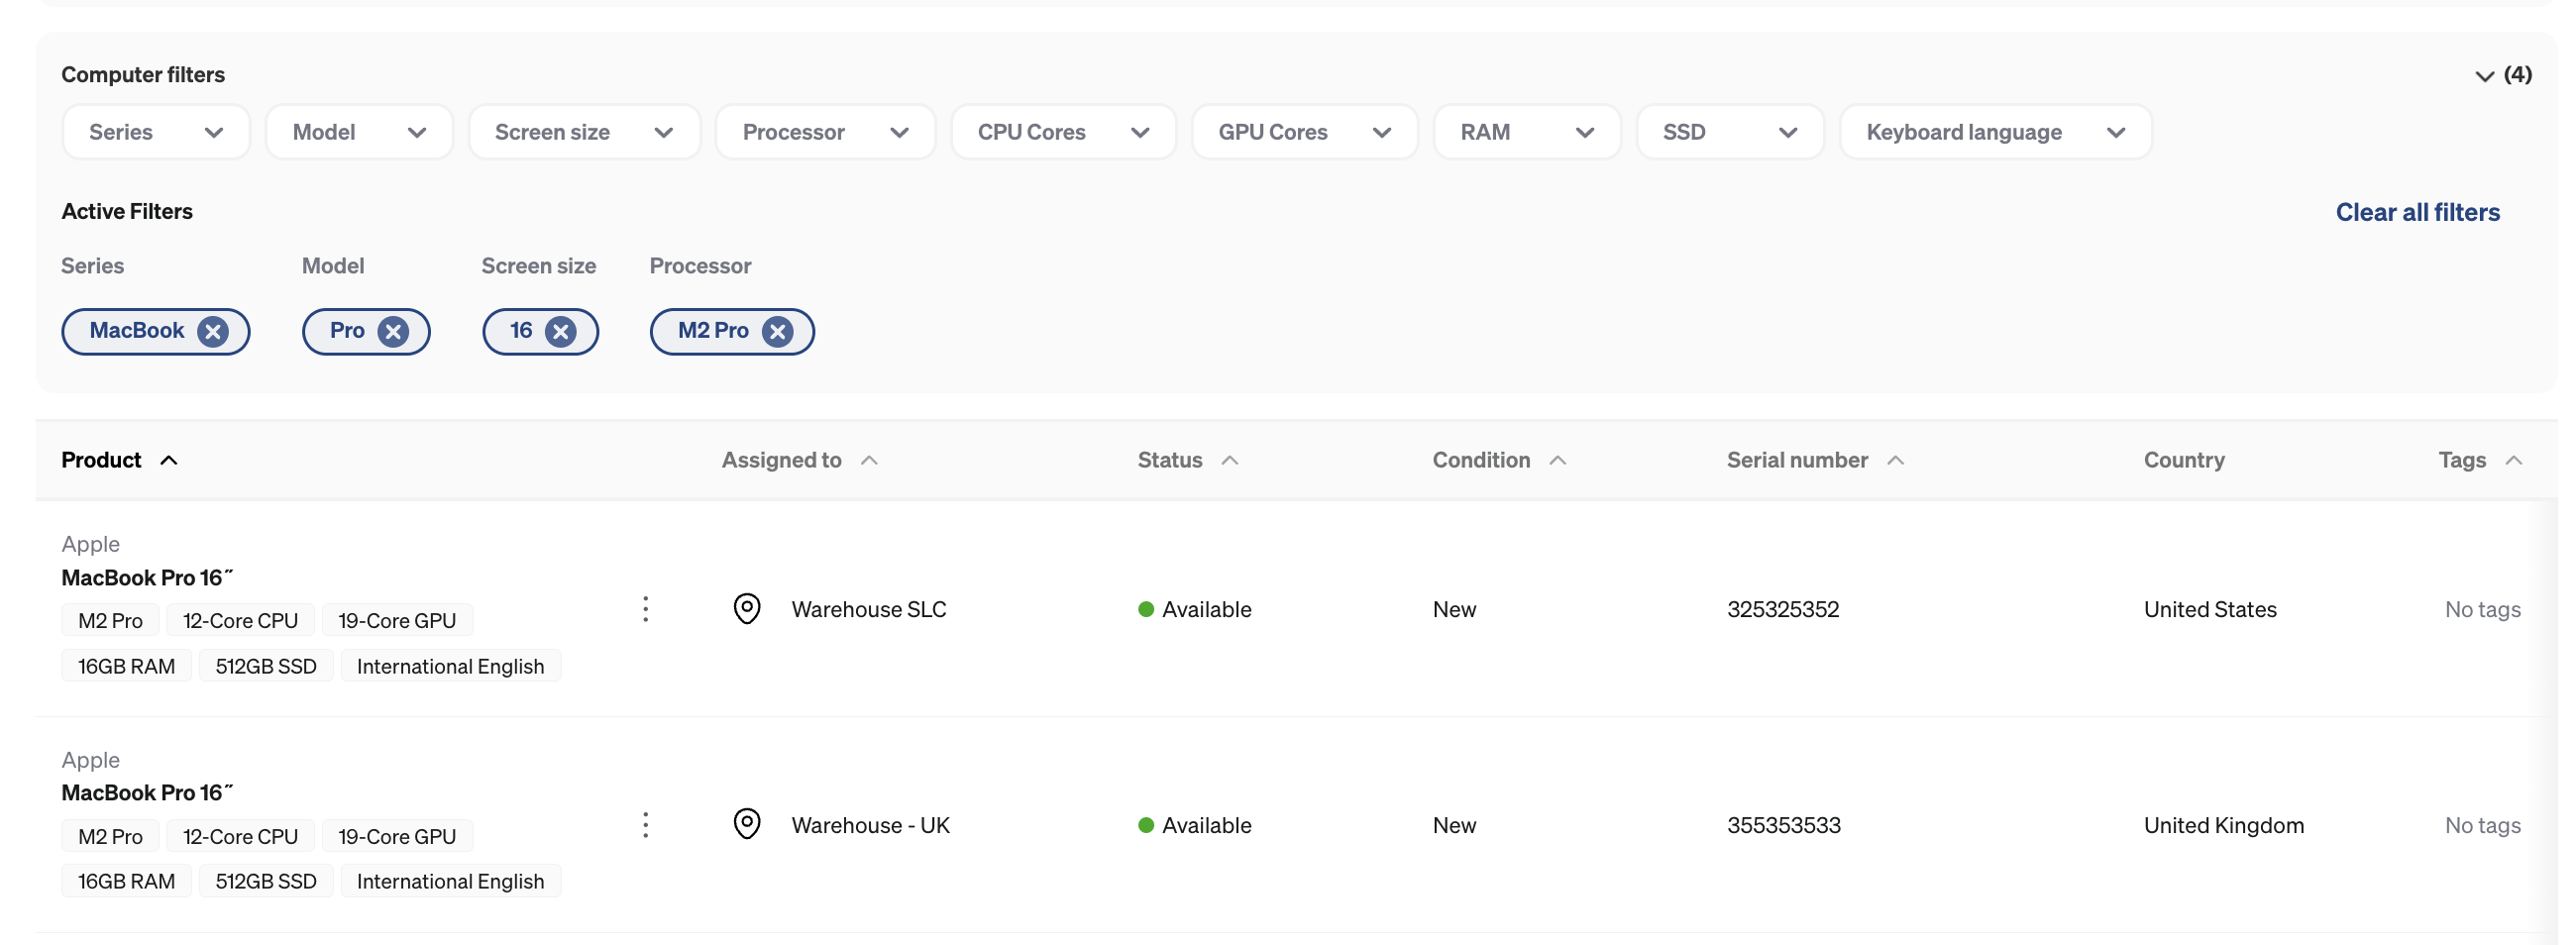The image size is (2576, 945).
Task: Click 12-Core CPU tag in SLC row
Action: 240,620
